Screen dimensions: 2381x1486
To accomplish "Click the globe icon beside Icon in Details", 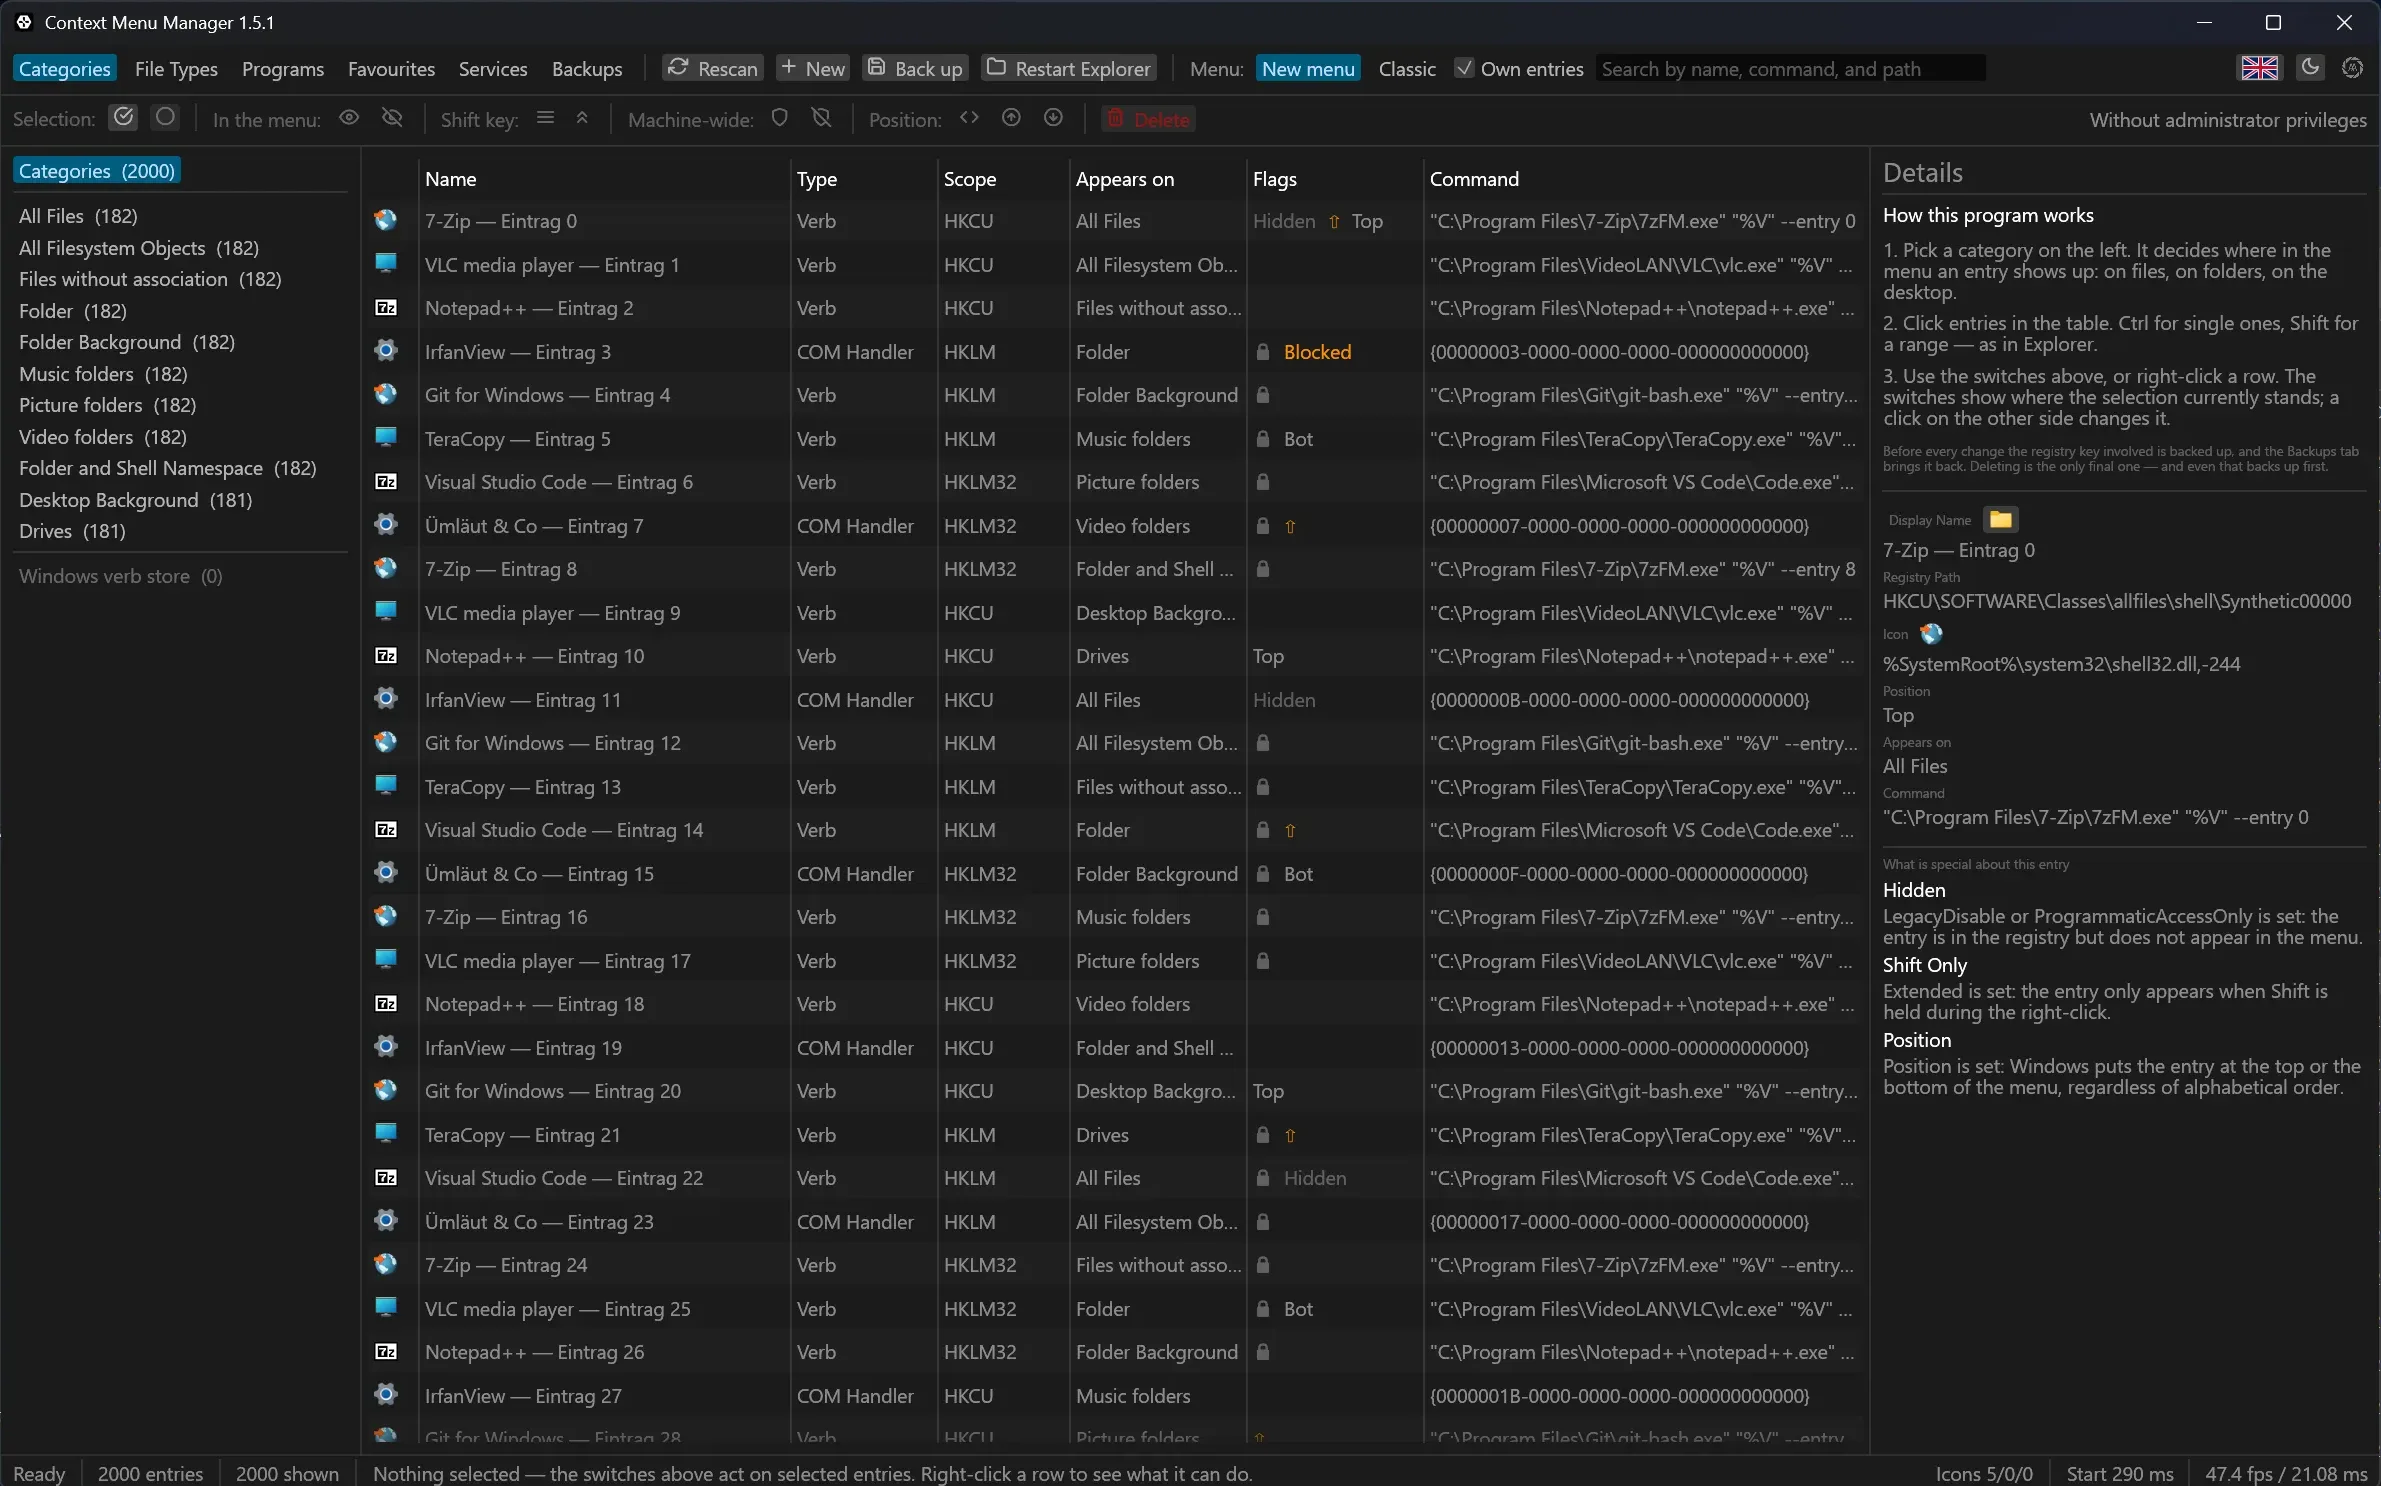I will click(1931, 633).
